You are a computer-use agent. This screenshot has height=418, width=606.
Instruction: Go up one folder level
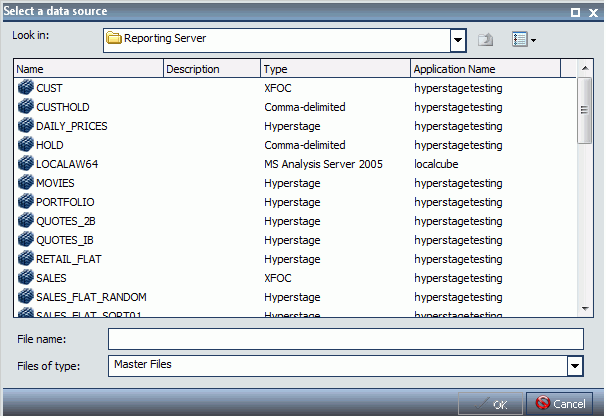(485, 39)
